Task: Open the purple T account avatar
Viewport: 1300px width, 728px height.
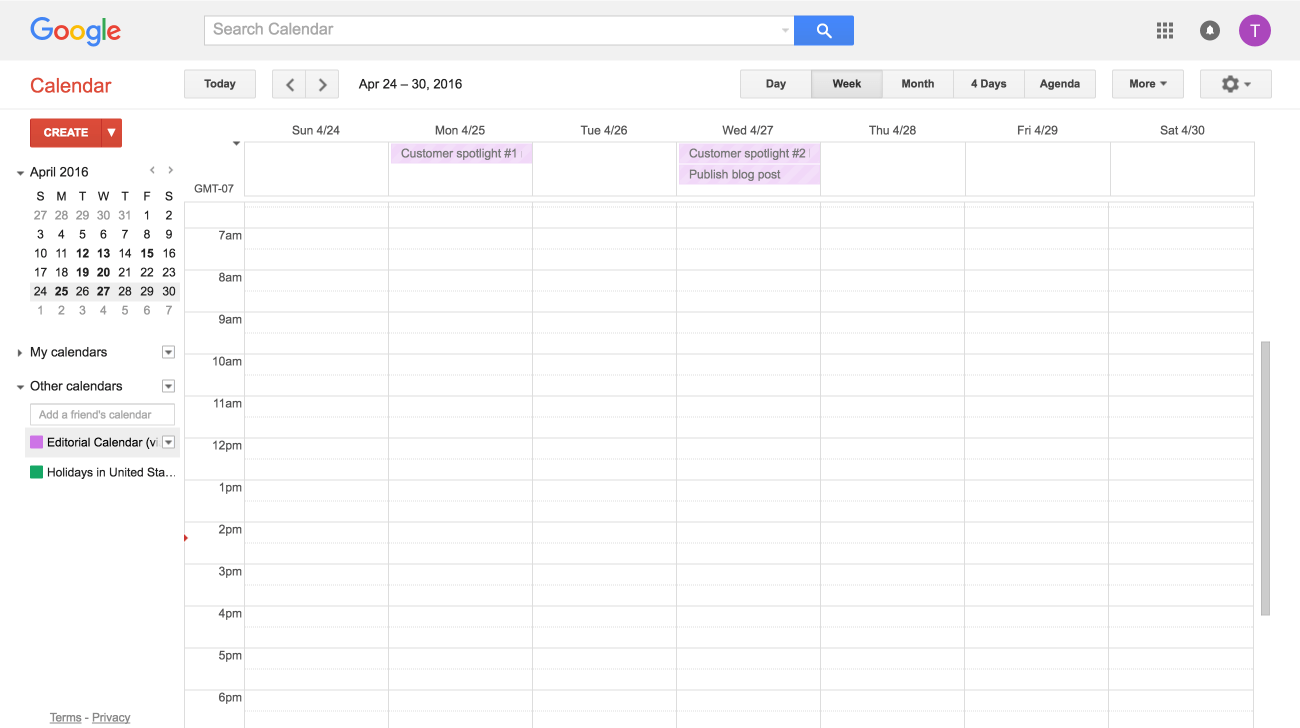Action: coord(1254,30)
